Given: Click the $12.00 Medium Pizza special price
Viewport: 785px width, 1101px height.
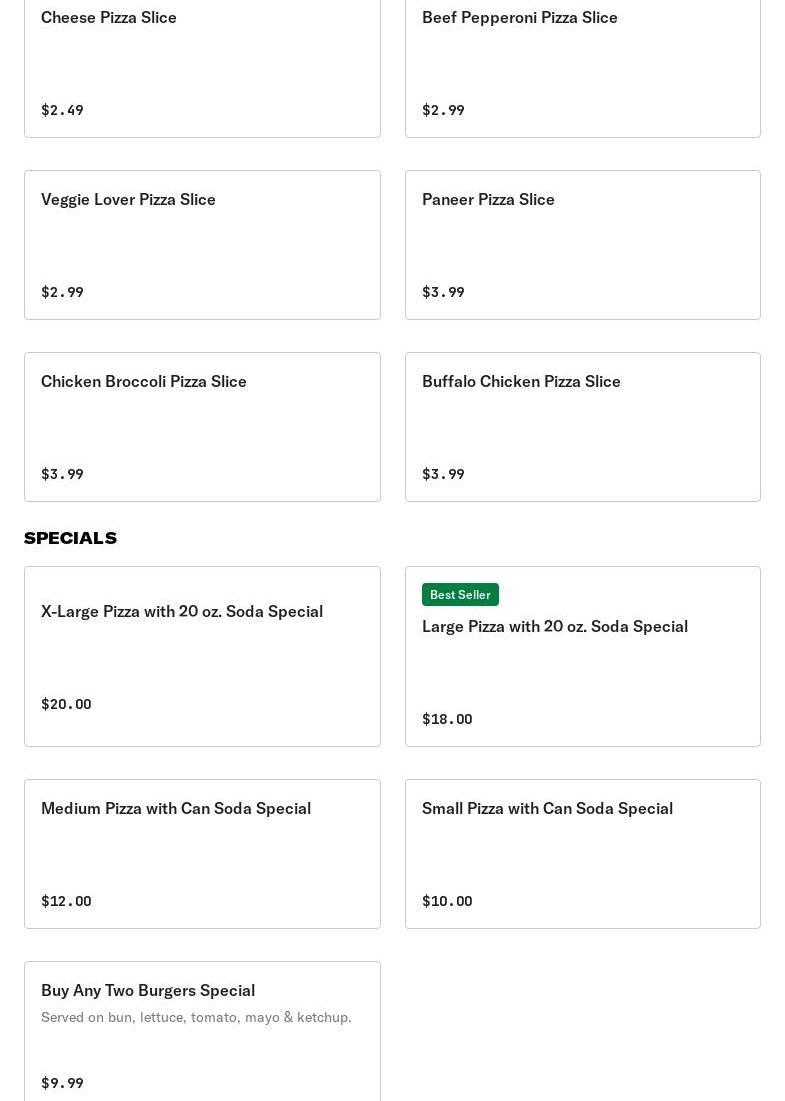Looking at the screenshot, I should coord(66,901).
